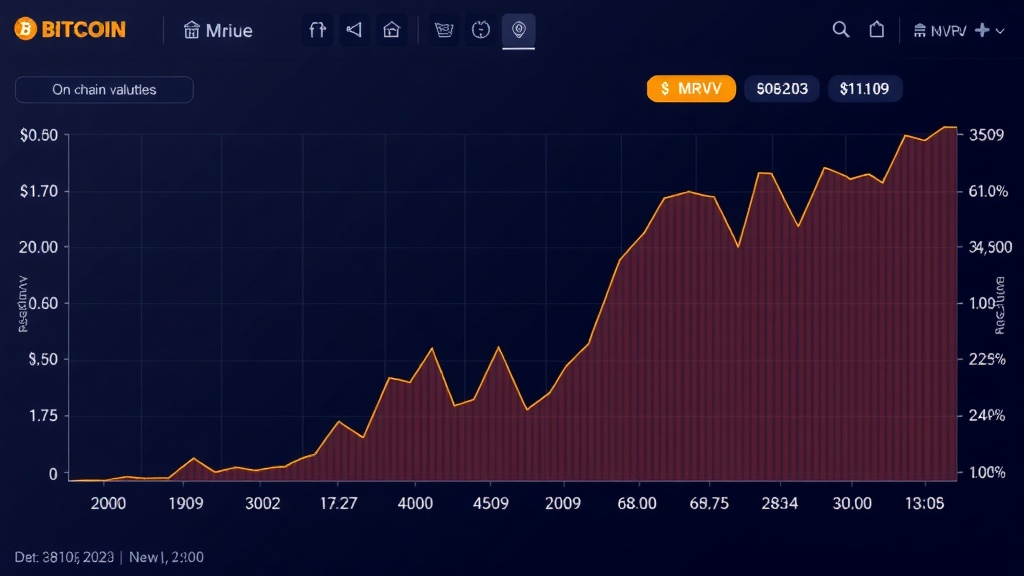Select the highlighted location pin icon
Image resolution: width=1024 pixels, height=576 pixels.
[518, 31]
